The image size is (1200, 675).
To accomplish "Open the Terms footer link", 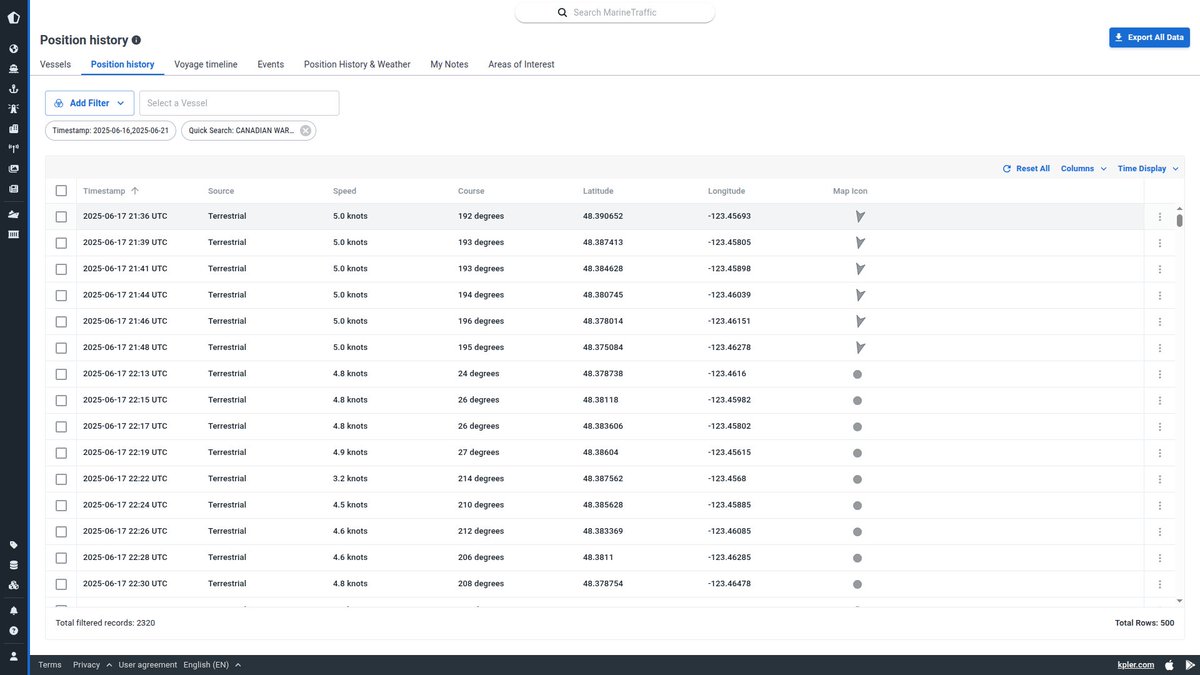I will pyautogui.click(x=50, y=665).
